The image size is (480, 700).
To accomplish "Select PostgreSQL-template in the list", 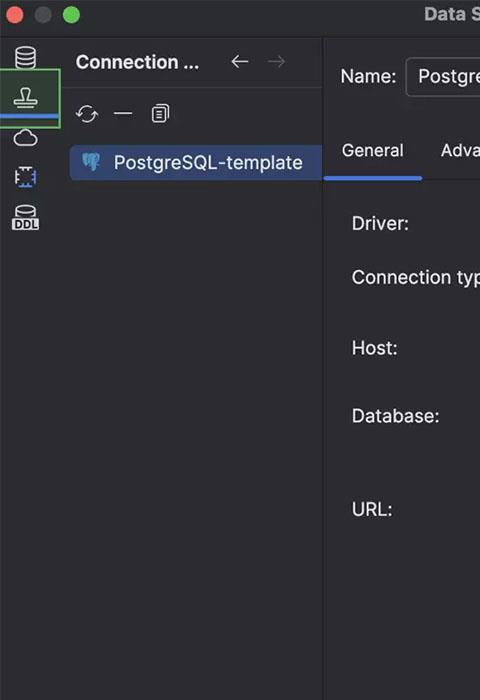I will [196, 162].
